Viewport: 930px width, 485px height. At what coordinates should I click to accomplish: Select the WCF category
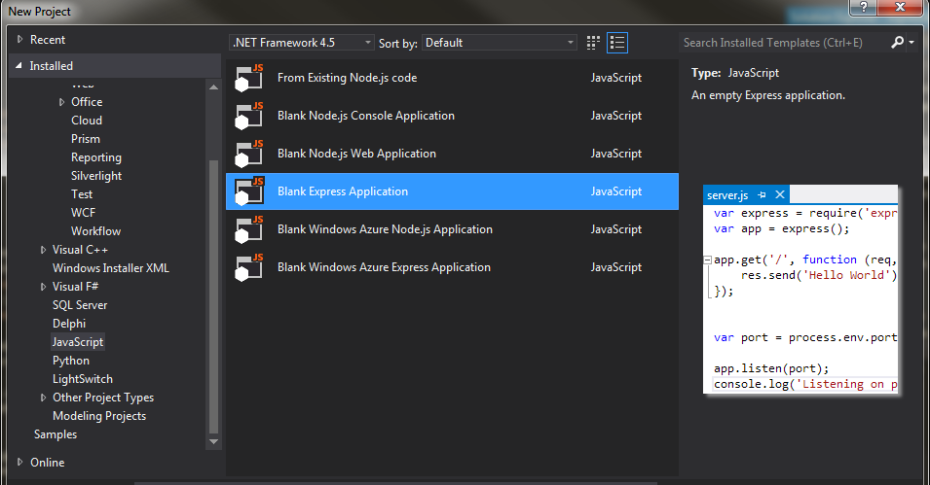coord(83,212)
